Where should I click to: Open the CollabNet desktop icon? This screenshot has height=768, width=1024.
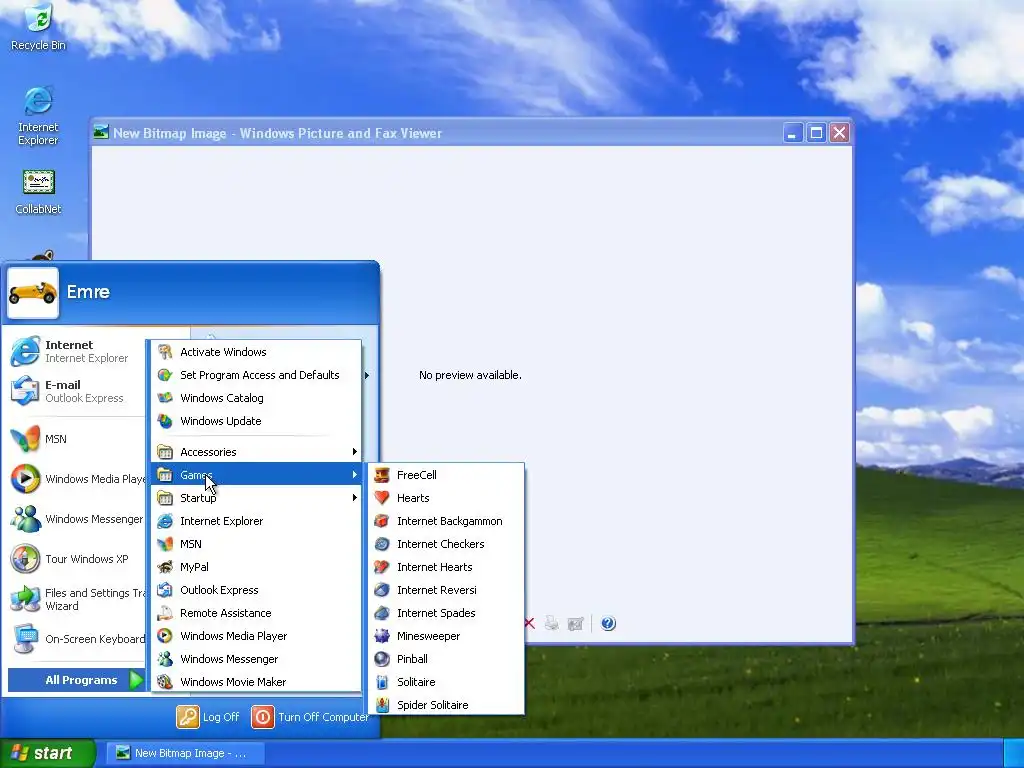click(x=38, y=193)
